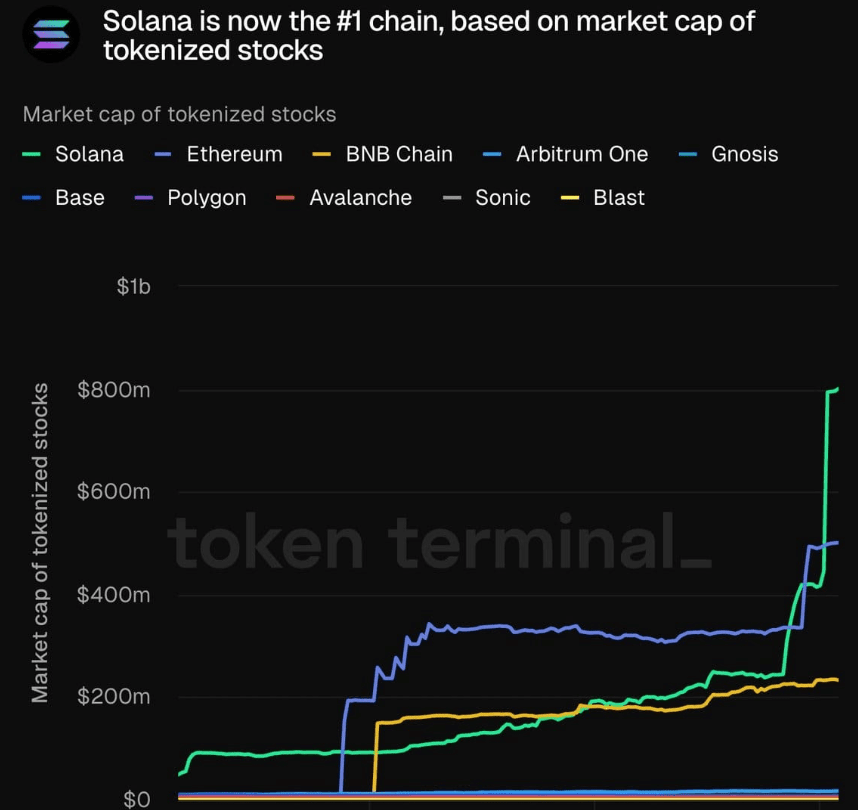This screenshot has height=810, width=858.
Task: Toggle the Polygon legend entry
Action: (206, 198)
